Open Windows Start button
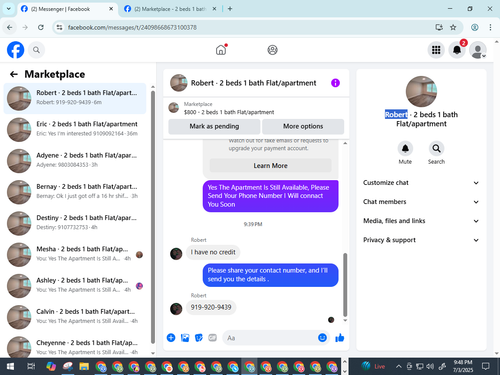The height and width of the screenshot is (375, 500). (x=10, y=367)
